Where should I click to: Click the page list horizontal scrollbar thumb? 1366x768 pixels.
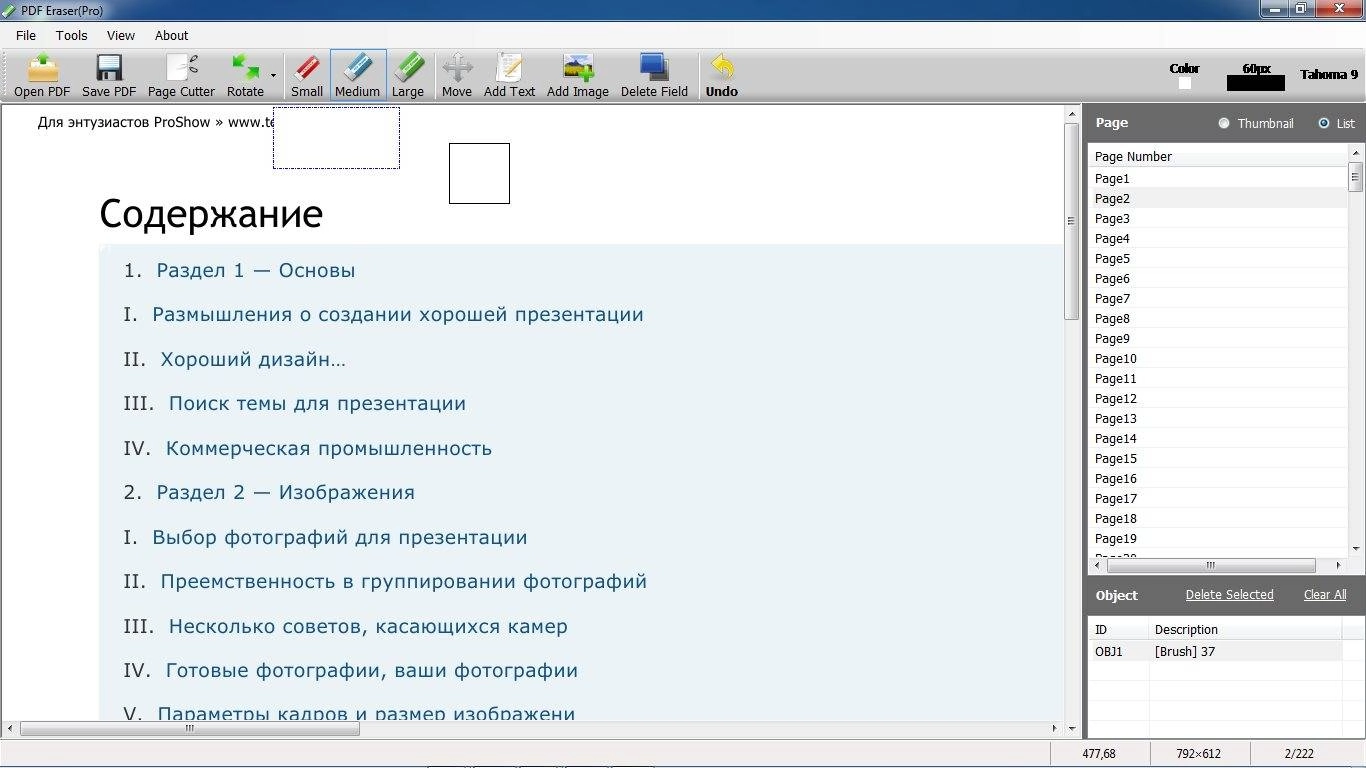tap(1210, 565)
